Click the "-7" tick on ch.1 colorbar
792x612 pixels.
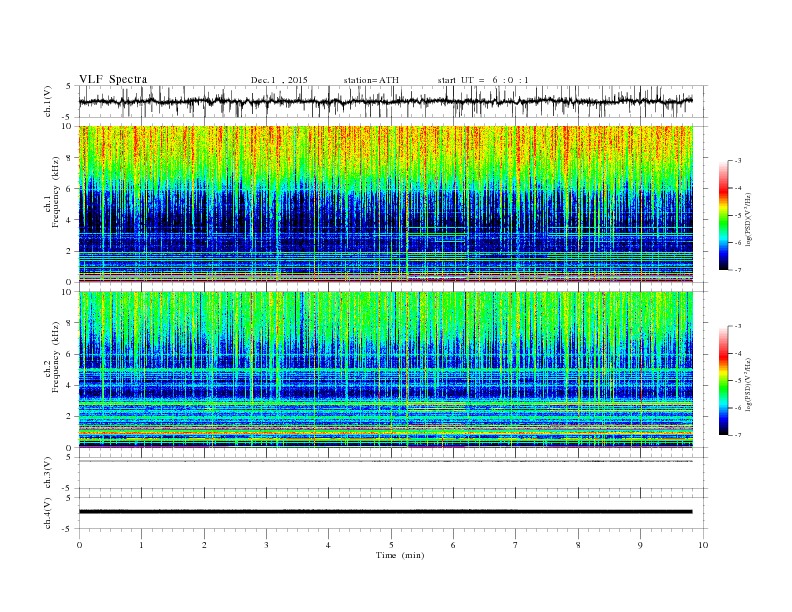[x=738, y=270]
